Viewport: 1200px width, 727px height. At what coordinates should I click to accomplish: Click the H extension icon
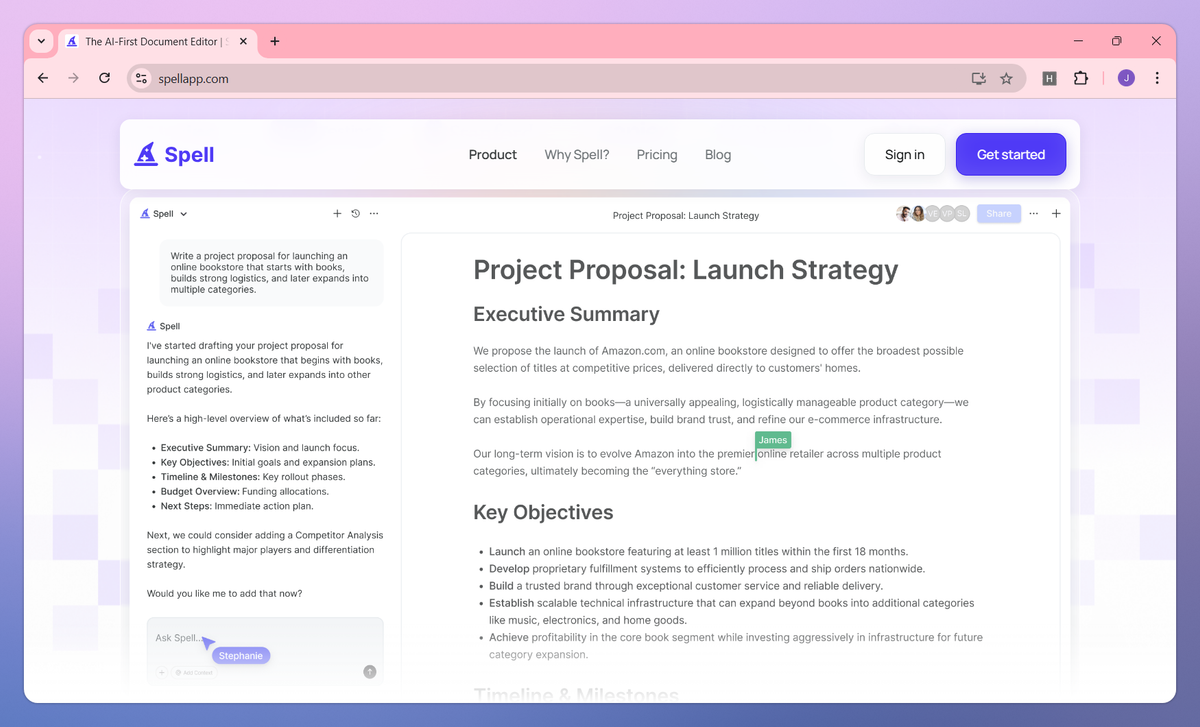(x=1049, y=78)
